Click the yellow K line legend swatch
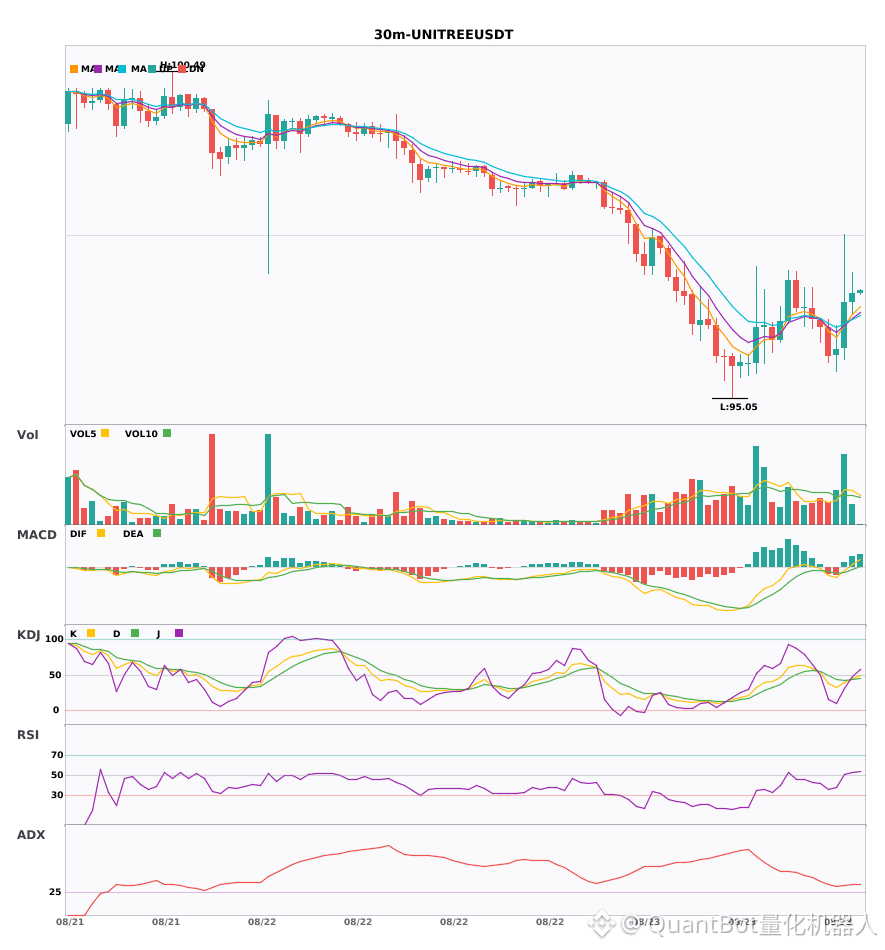This screenshot has height=950, width=885. pos(91,633)
